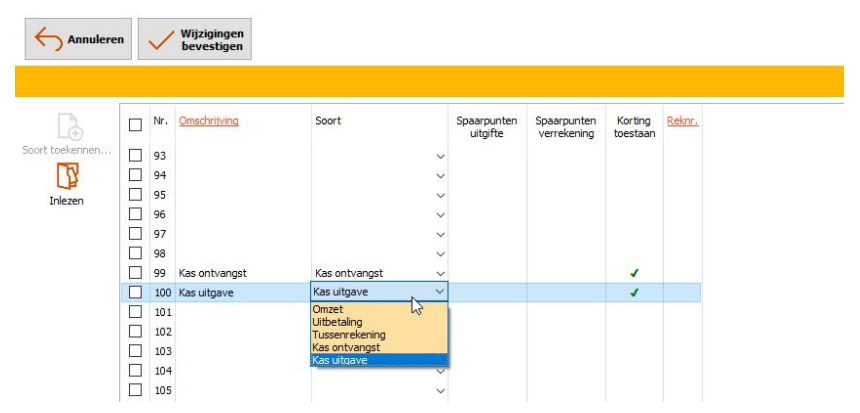Image resolution: width=860 pixels, height=413 pixels.
Task: Pick Uitbetaling from the open list
Action: [340, 322]
